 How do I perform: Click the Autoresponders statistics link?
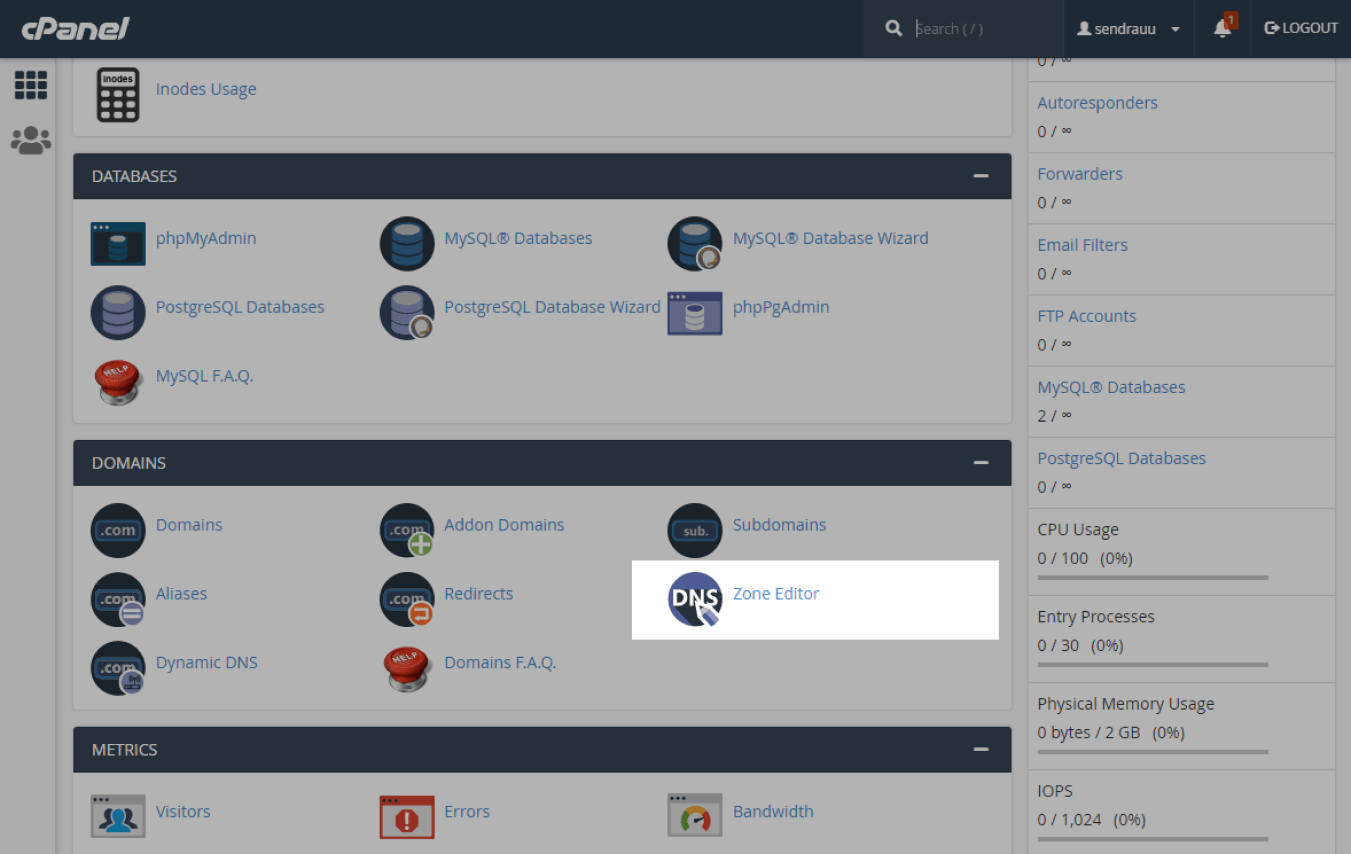[x=1097, y=103]
